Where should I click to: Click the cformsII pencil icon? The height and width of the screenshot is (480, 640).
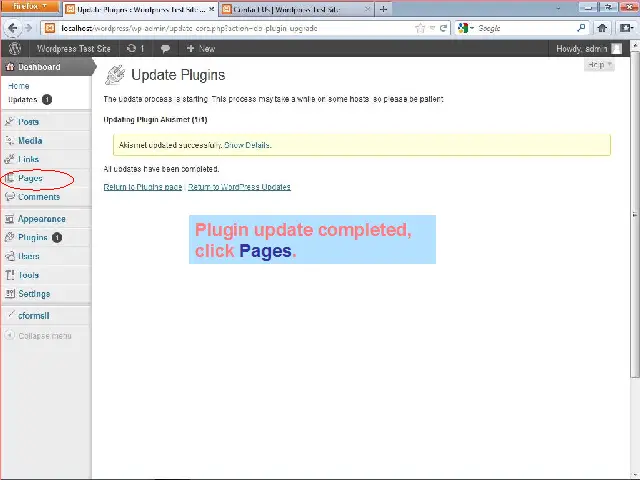tap(10, 315)
